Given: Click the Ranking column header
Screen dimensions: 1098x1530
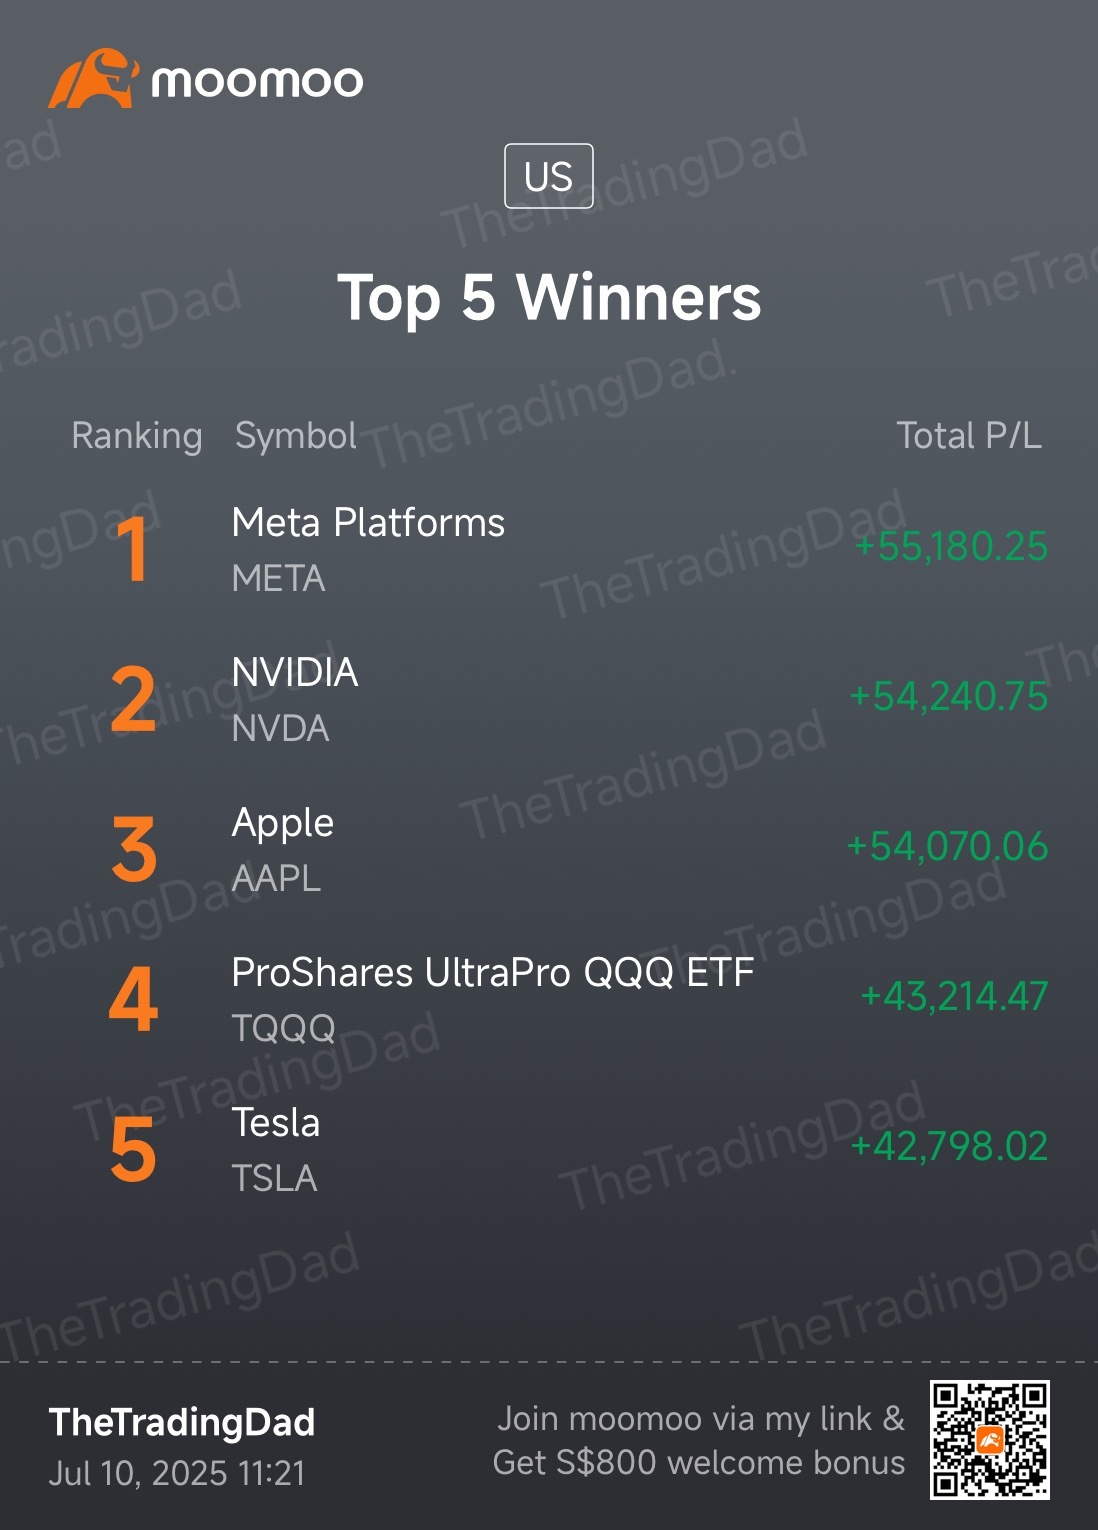Looking at the screenshot, I should [x=137, y=436].
